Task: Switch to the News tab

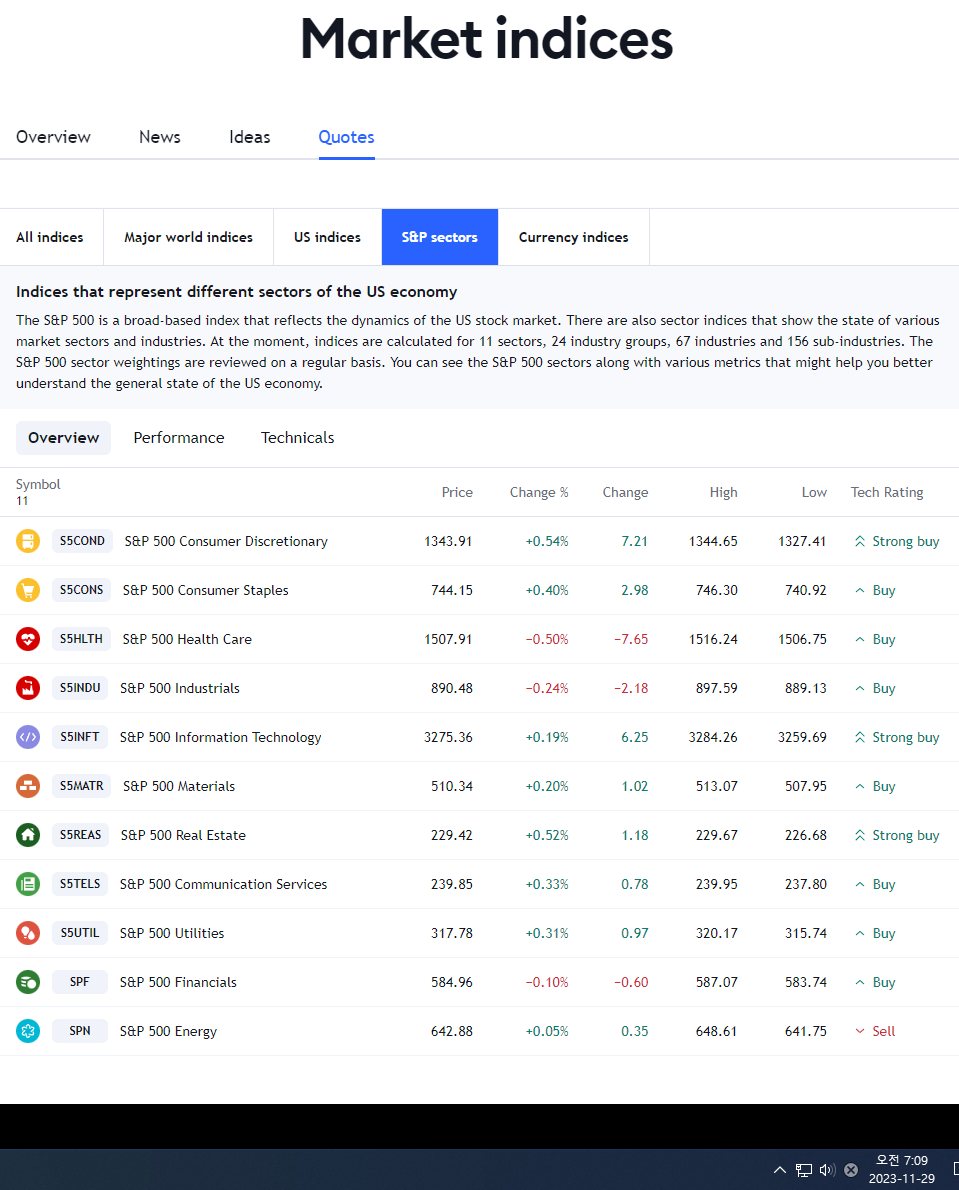Action: pos(159,137)
